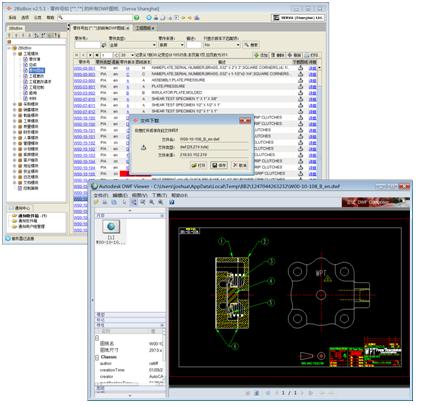Click the lookup icon beside the part number field
This screenshot has width=422, height=406.
pyautogui.click(x=104, y=45)
